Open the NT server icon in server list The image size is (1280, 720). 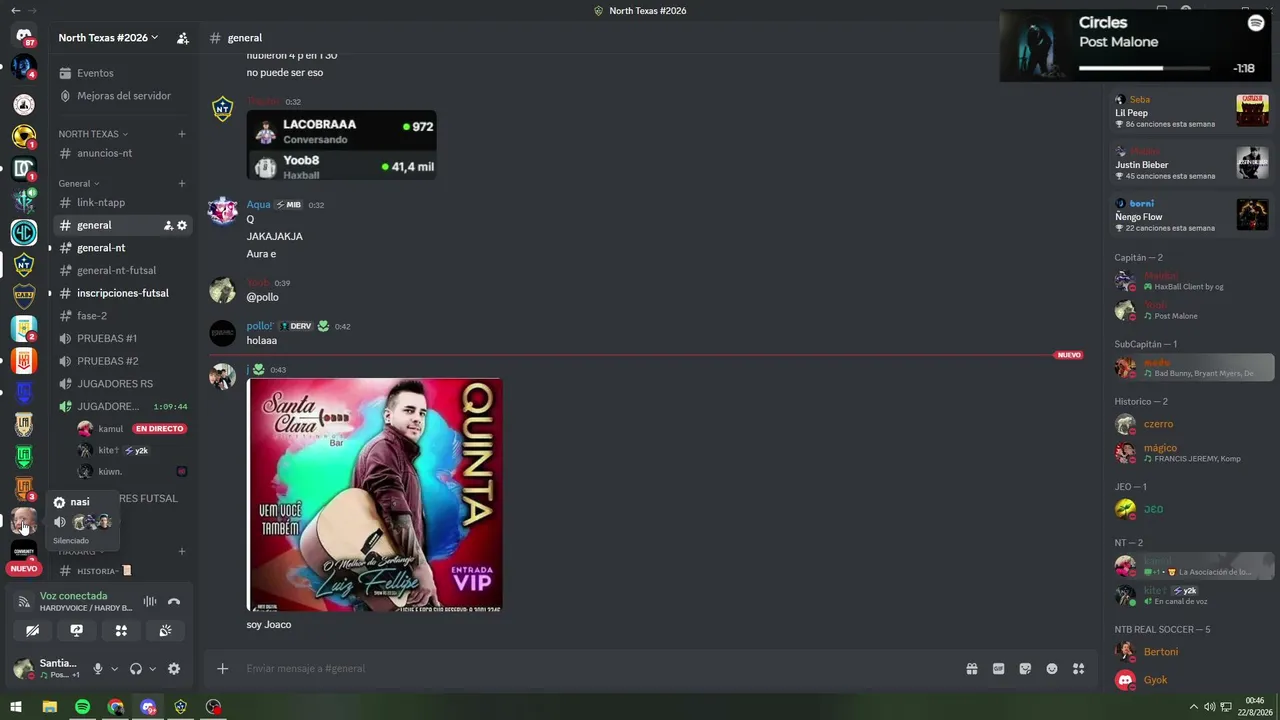[24, 264]
